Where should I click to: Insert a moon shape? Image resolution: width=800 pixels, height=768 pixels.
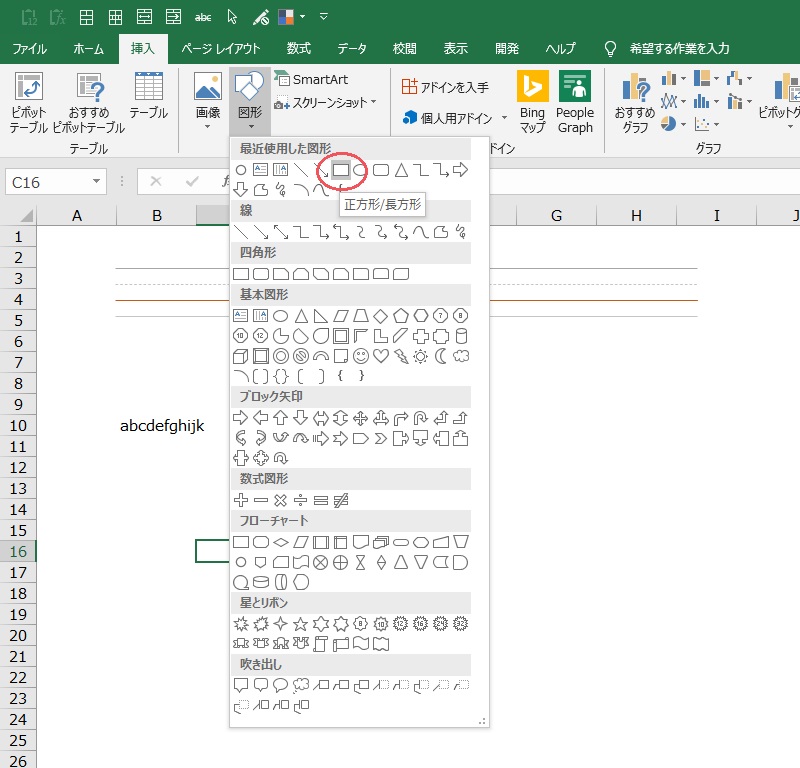[x=441, y=356]
